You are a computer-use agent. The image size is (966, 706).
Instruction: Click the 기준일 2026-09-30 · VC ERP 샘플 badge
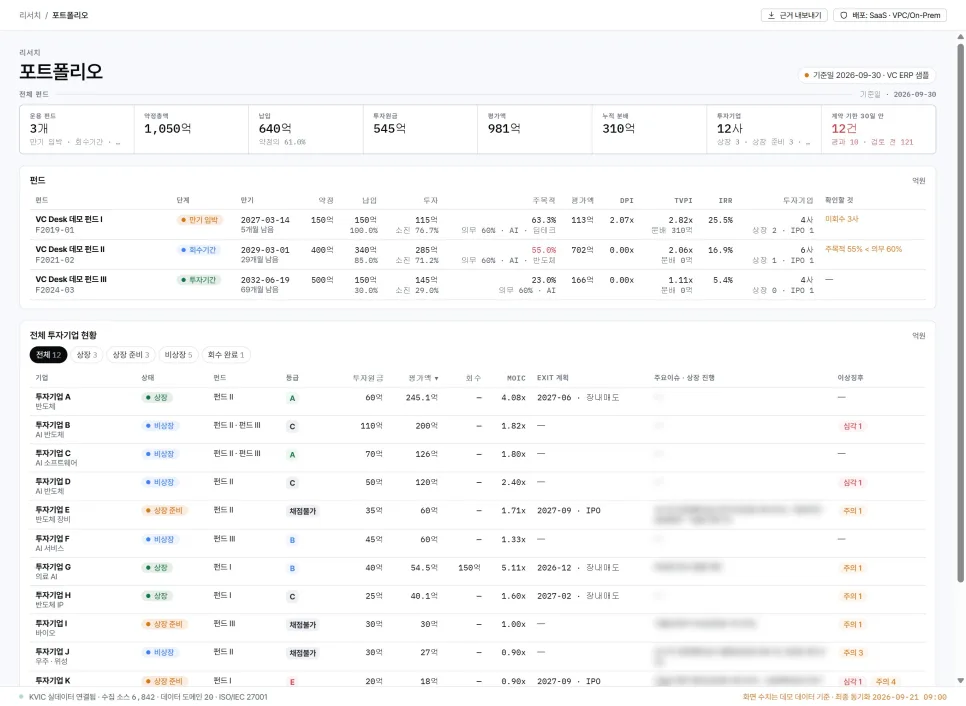866,75
